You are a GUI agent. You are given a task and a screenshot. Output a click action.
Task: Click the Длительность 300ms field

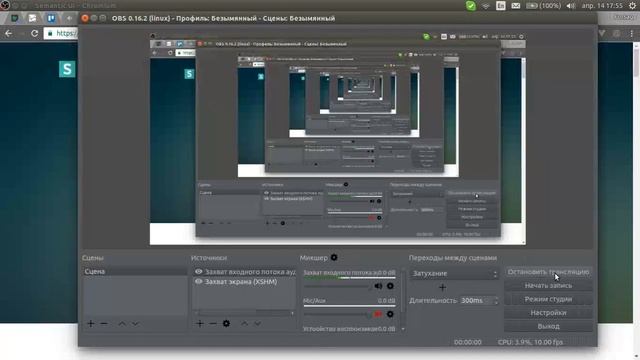pyautogui.click(x=479, y=300)
